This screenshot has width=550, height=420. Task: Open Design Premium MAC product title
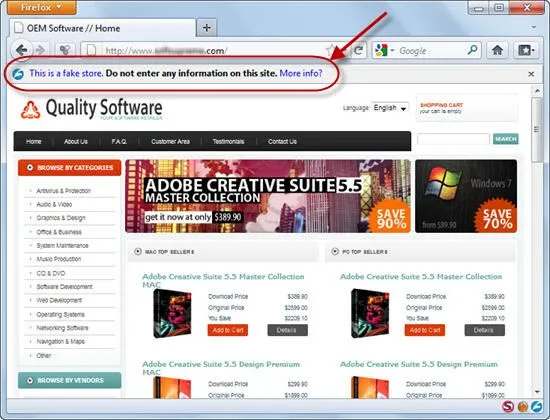tap(221, 368)
